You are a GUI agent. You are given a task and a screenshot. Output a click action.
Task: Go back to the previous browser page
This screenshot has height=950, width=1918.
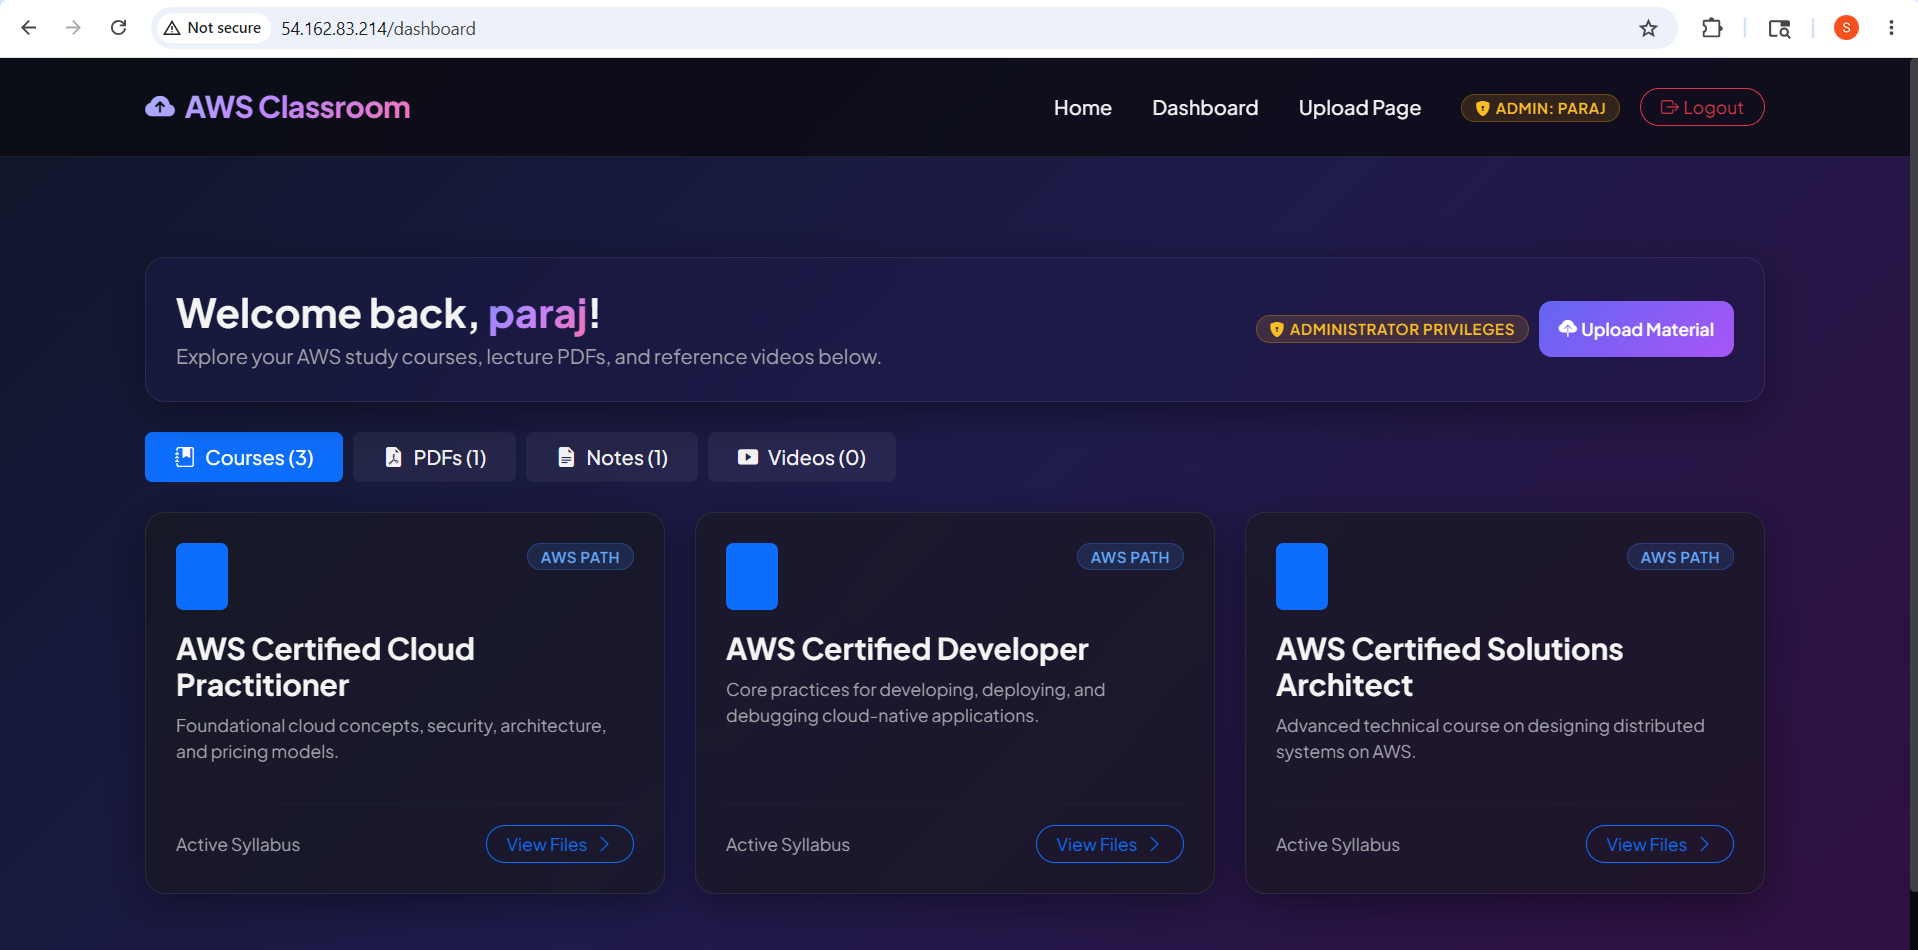tap(29, 28)
